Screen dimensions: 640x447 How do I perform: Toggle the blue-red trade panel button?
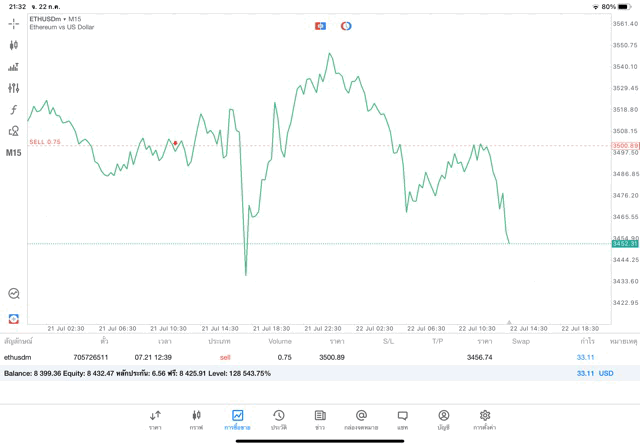(320, 26)
